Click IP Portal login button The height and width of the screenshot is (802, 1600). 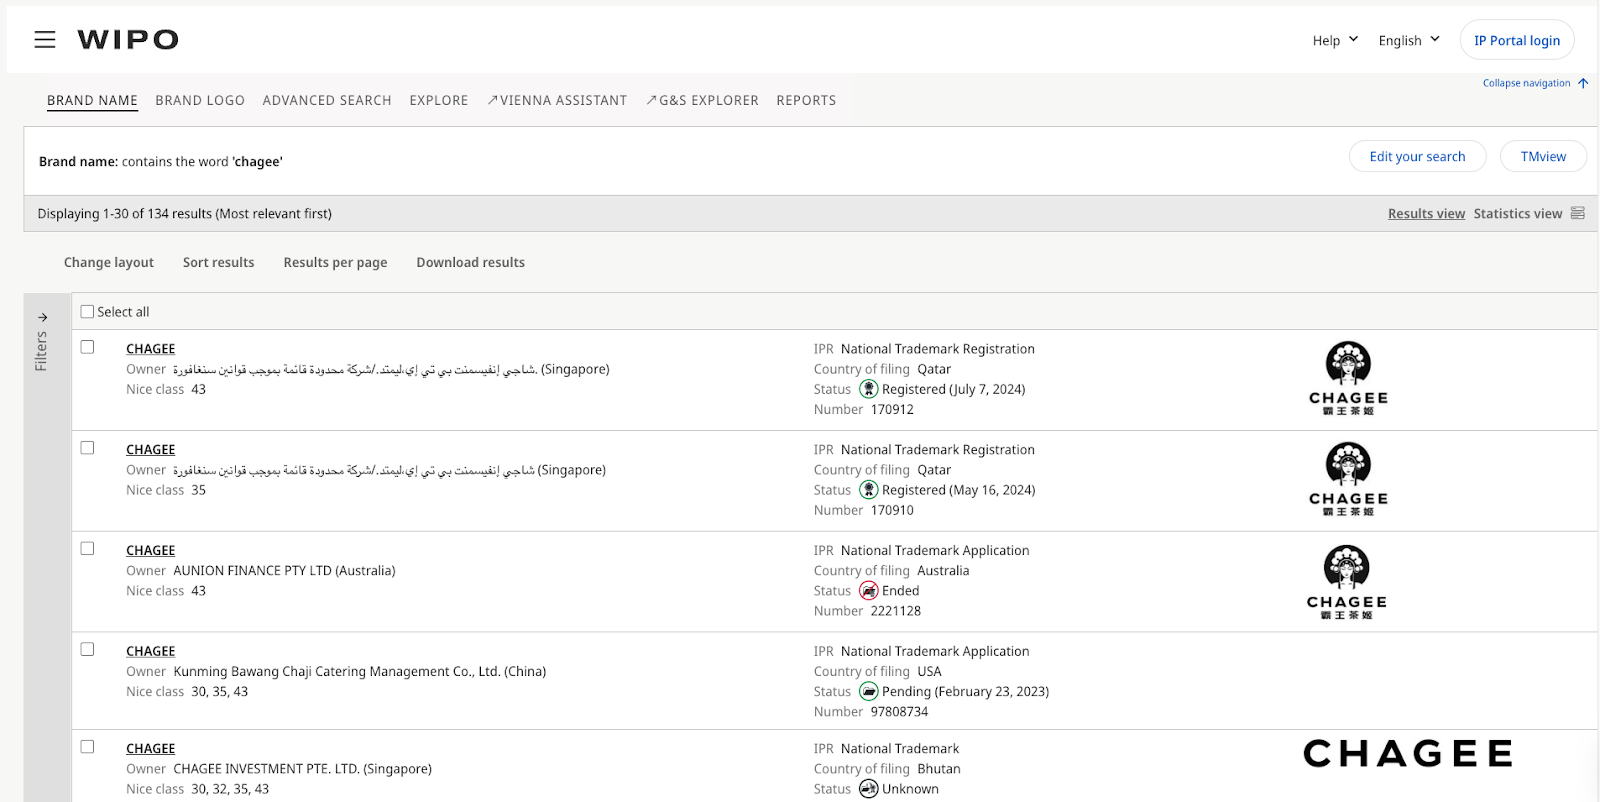pos(1517,40)
